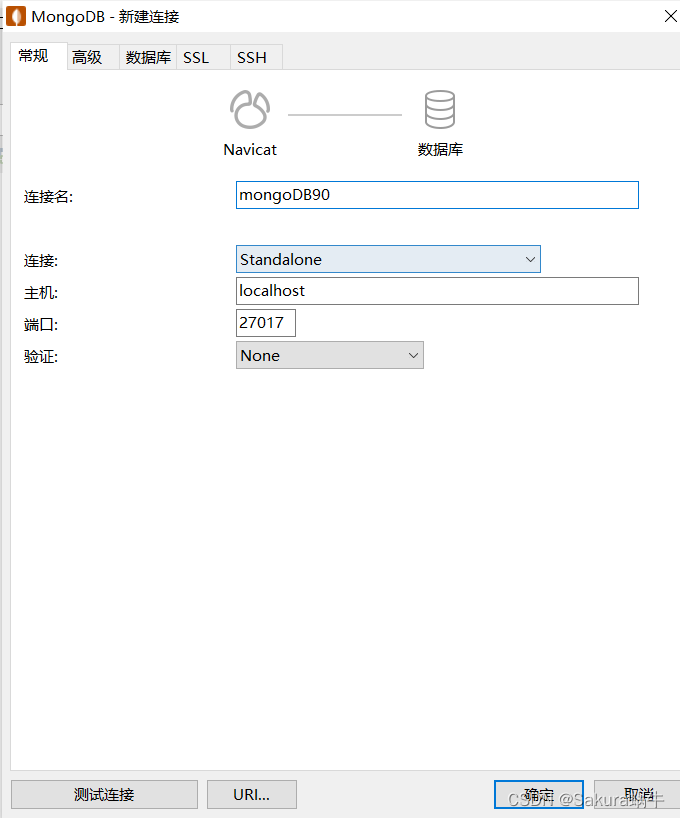Open the 验证 None dropdown

coord(412,355)
